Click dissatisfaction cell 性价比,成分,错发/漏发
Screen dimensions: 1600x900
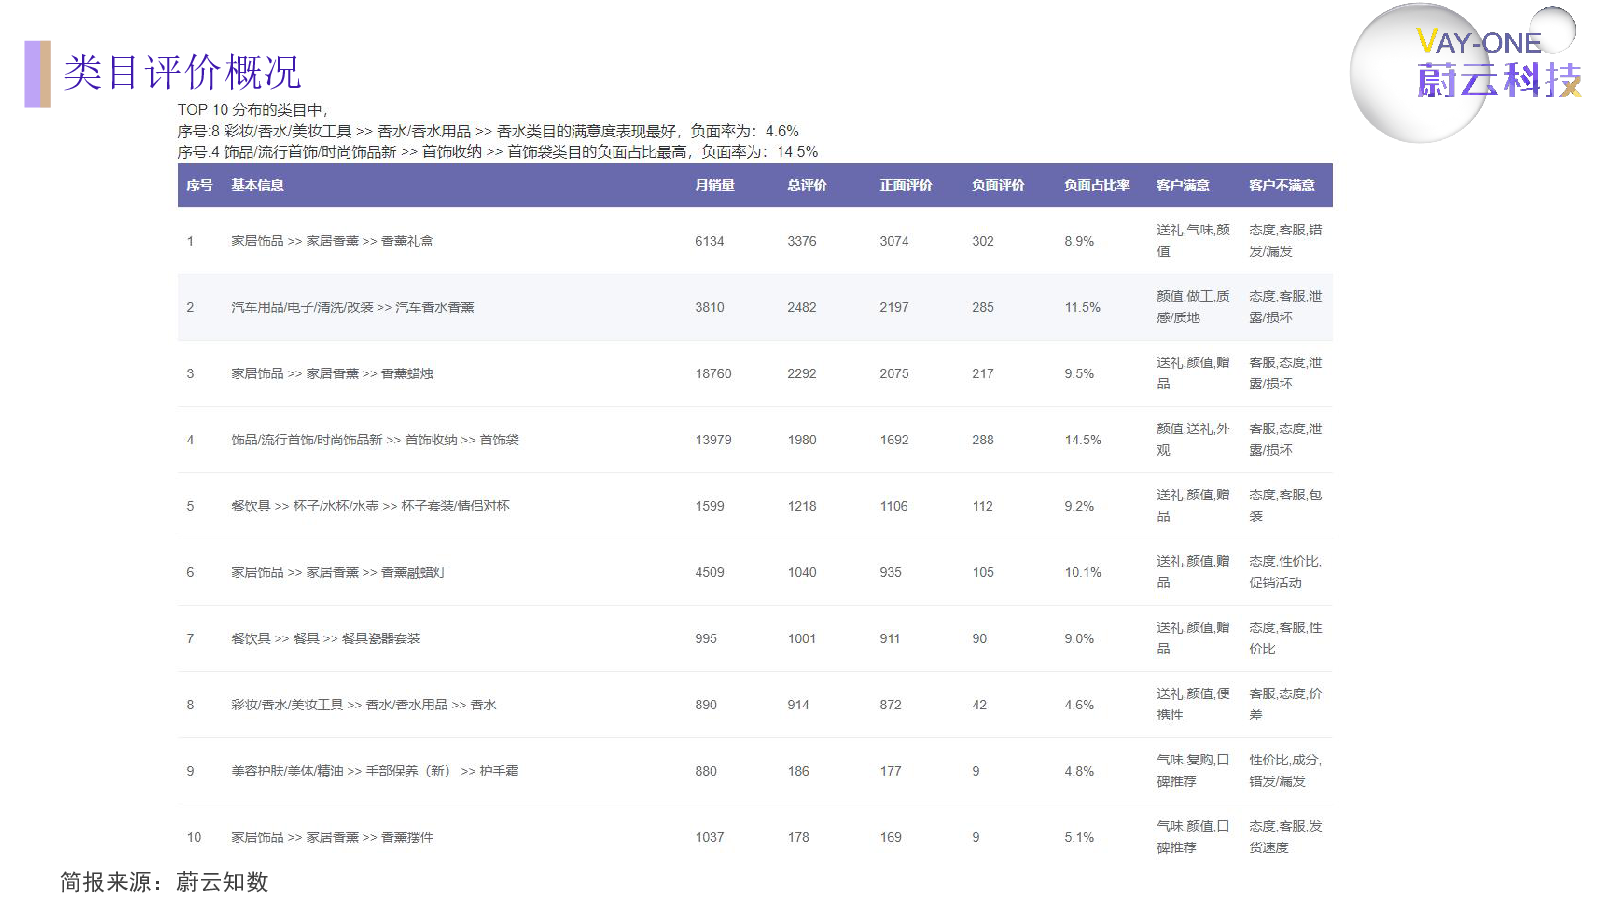(1286, 771)
